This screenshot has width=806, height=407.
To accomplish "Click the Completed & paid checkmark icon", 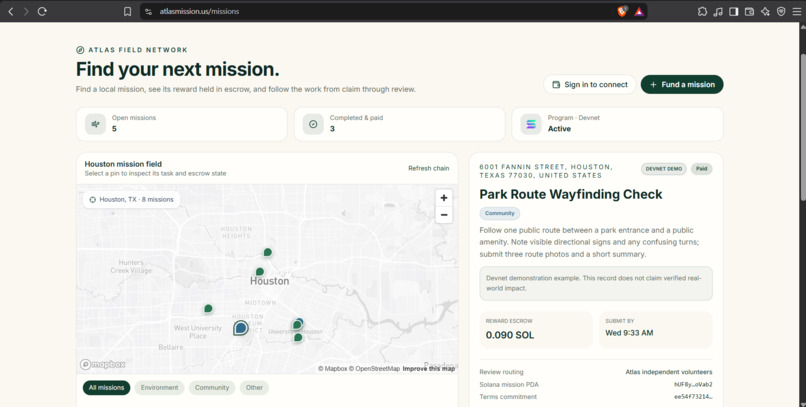I will pyautogui.click(x=313, y=124).
